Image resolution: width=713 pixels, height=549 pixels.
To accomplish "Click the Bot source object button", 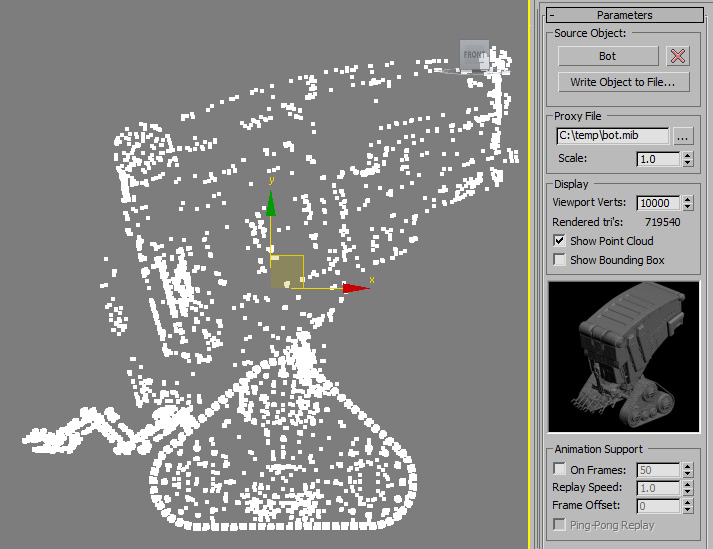I will [x=608, y=56].
